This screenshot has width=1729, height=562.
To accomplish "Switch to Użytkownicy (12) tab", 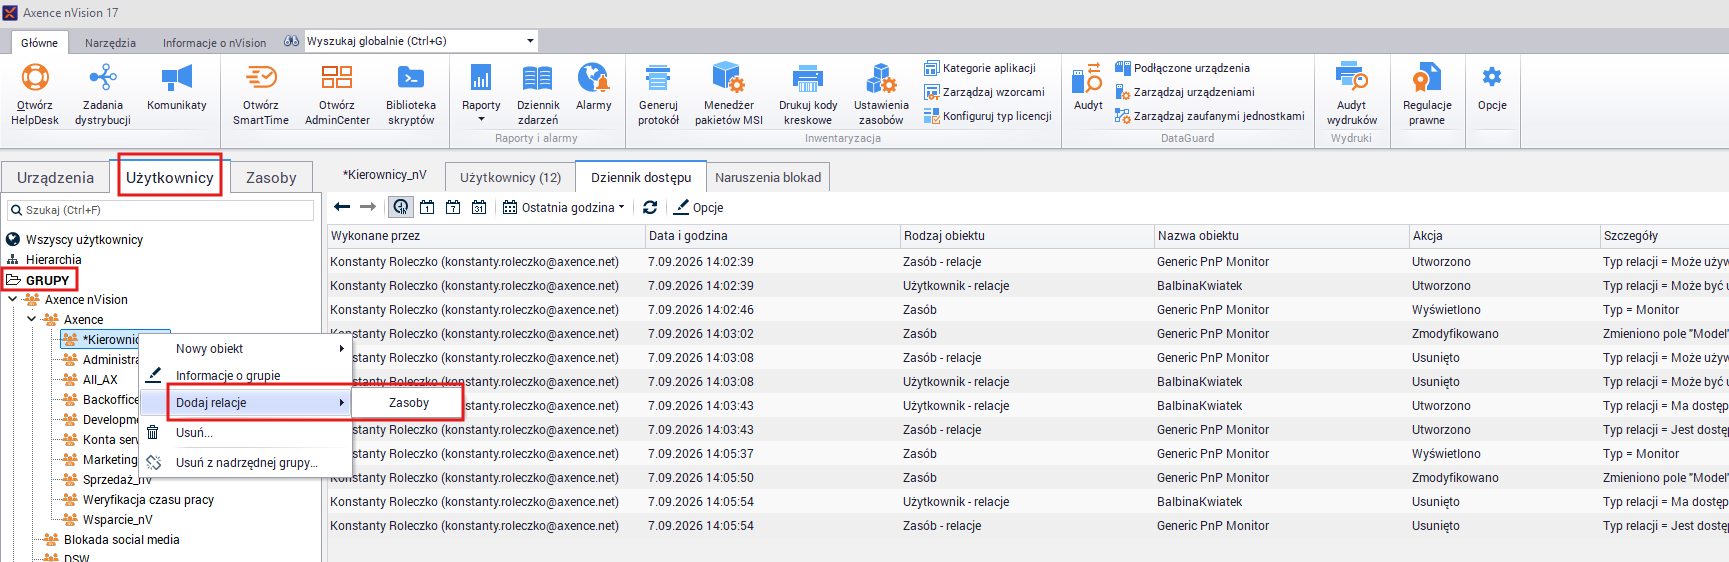I will 510,178.
